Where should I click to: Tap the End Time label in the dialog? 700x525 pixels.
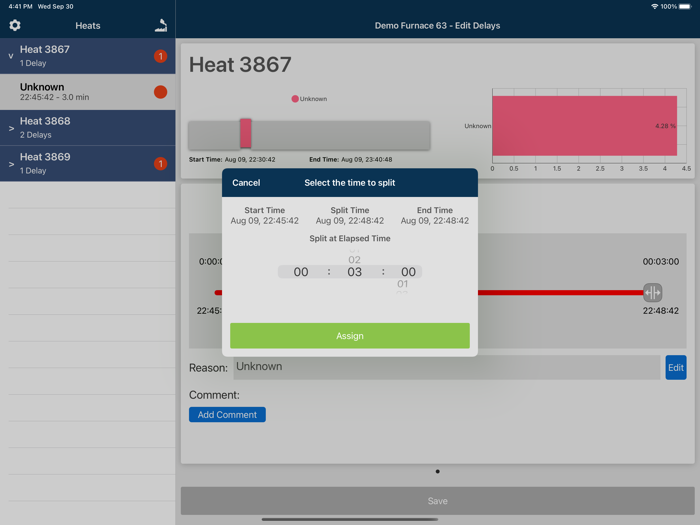(435, 210)
